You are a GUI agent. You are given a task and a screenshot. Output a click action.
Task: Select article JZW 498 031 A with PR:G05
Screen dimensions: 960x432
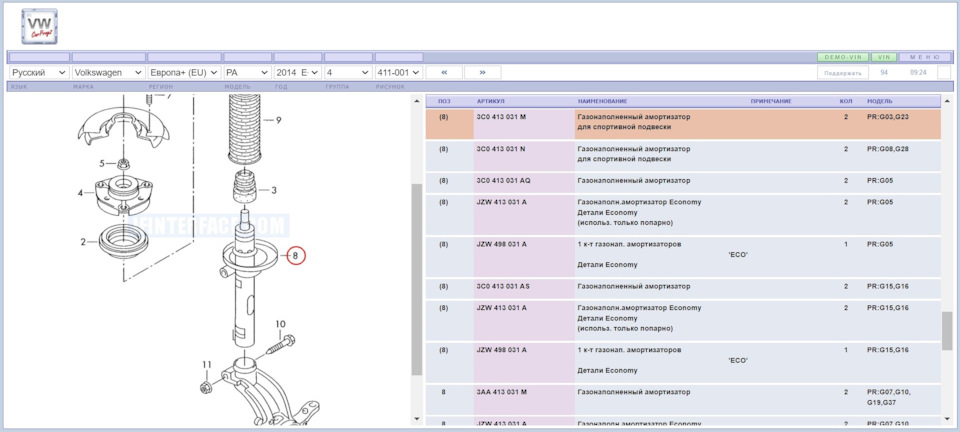pyautogui.click(x=501, y=244)
